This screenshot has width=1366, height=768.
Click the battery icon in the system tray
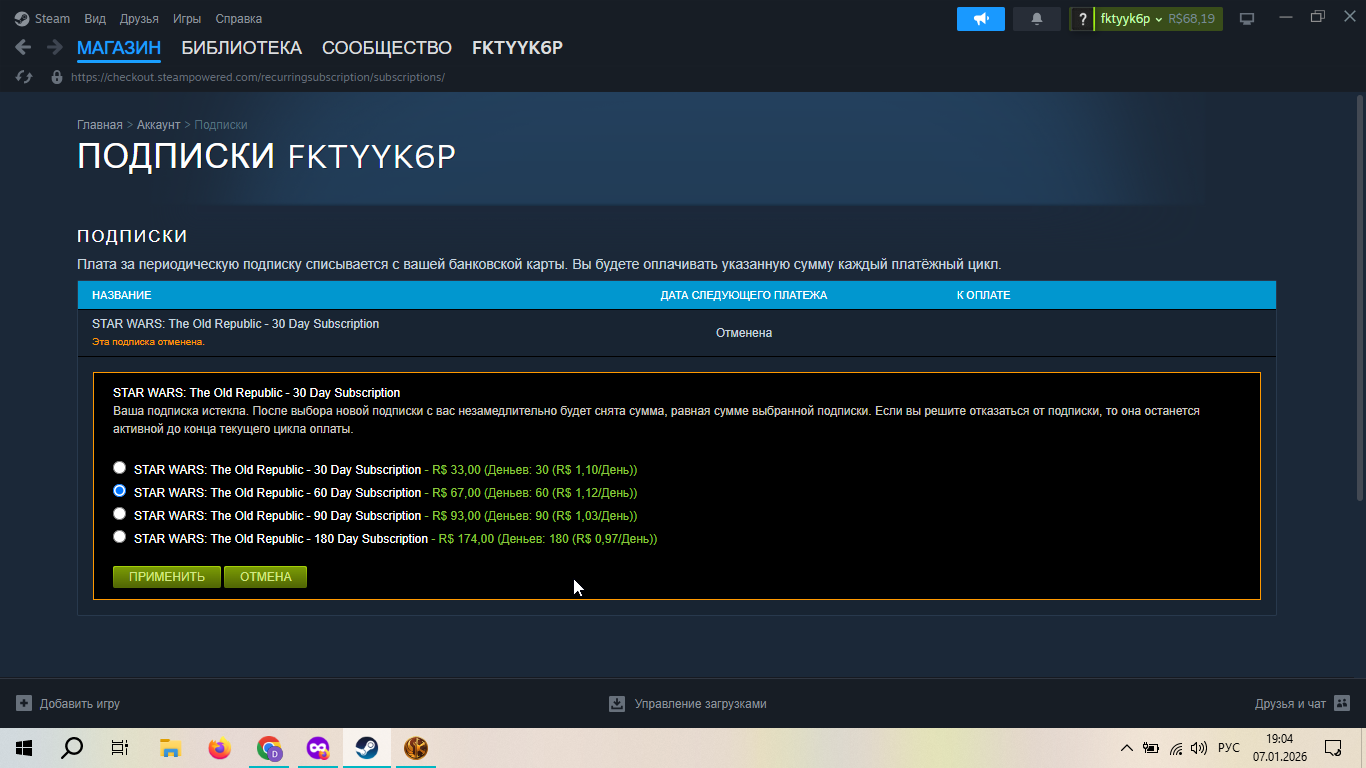tap(1151, 748)
